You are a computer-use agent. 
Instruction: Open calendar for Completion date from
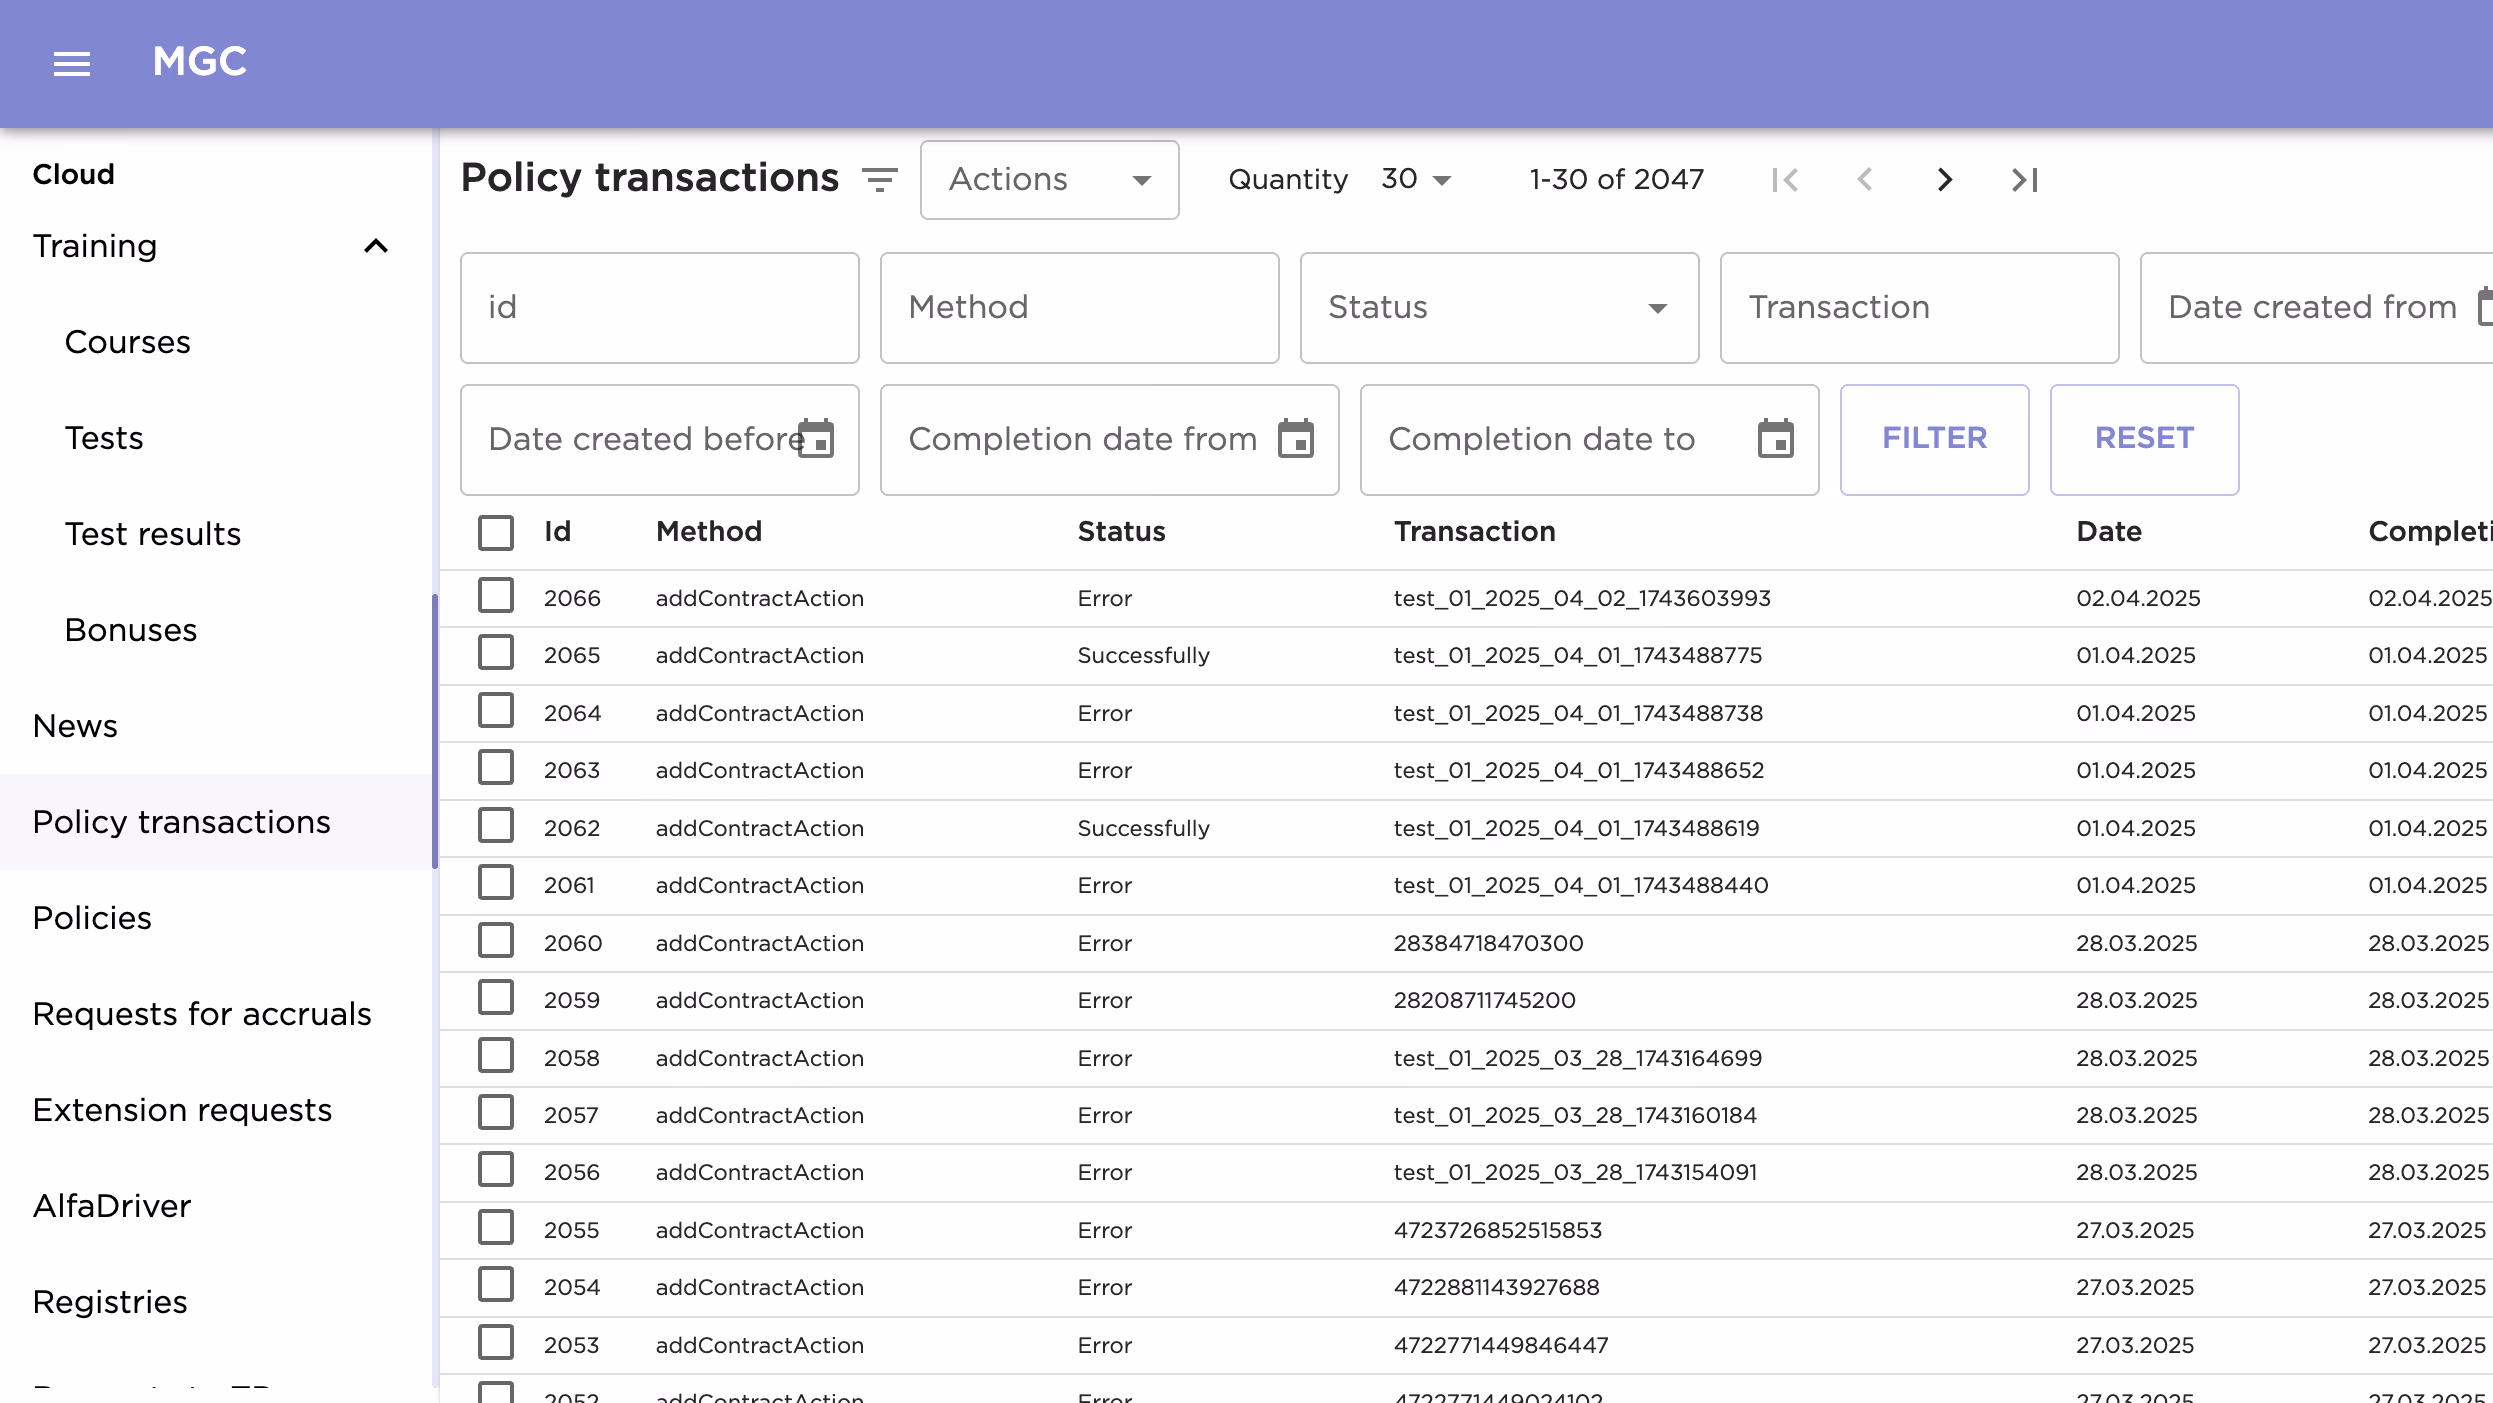1296,439
